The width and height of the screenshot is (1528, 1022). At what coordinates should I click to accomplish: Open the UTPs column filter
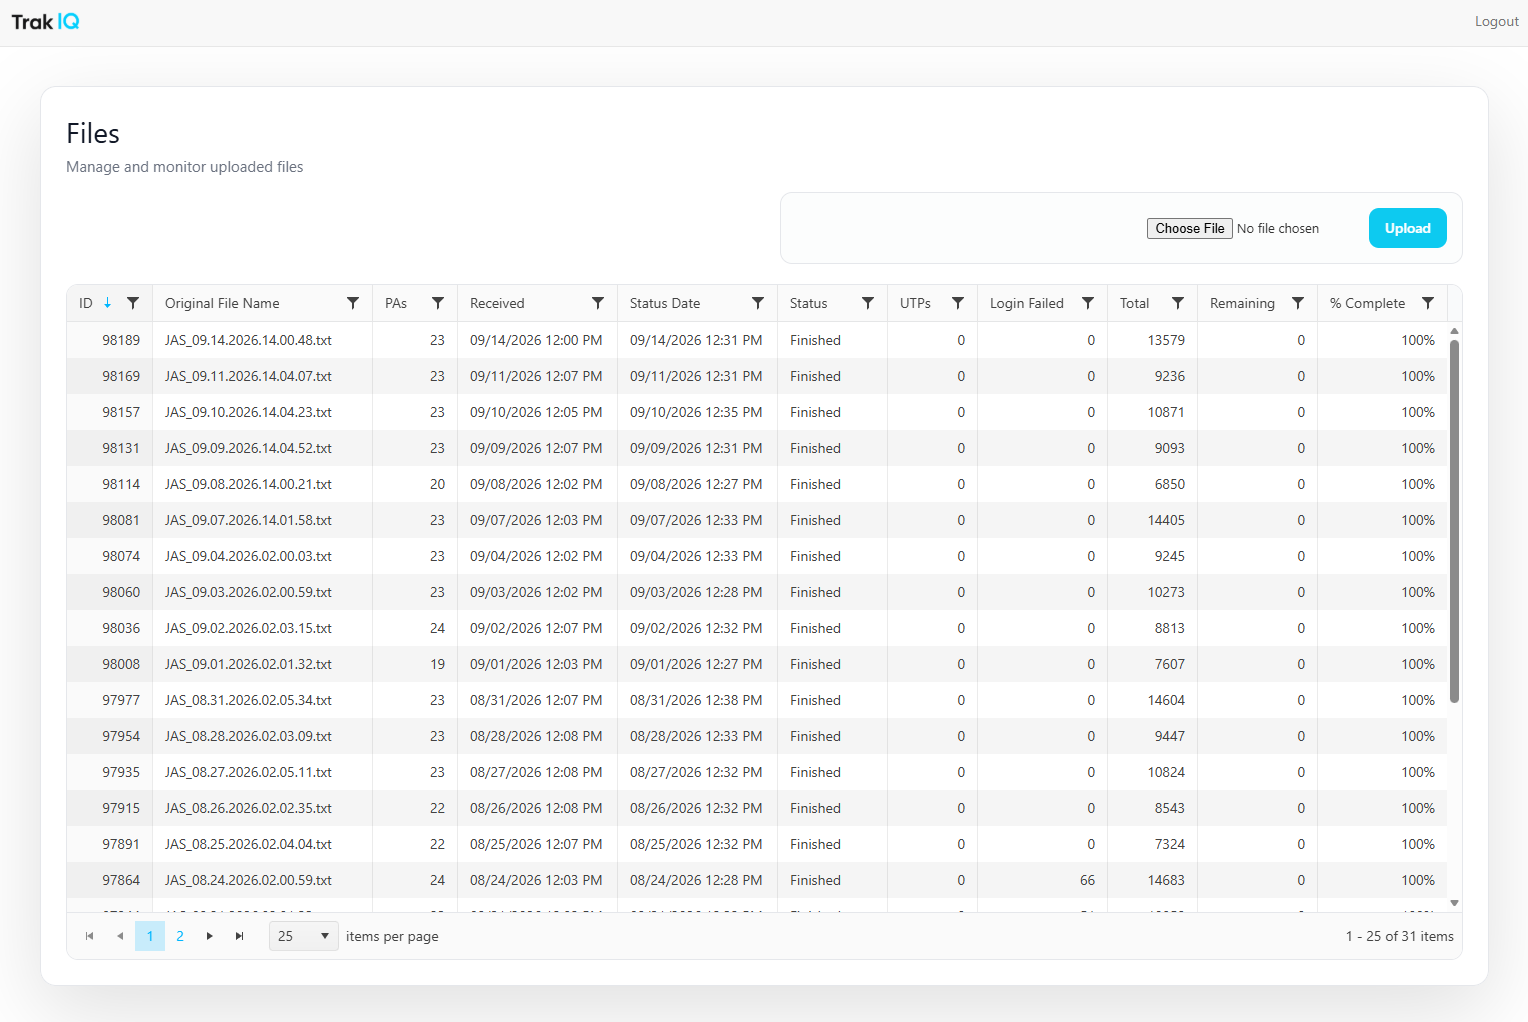[x=958, y=303]
